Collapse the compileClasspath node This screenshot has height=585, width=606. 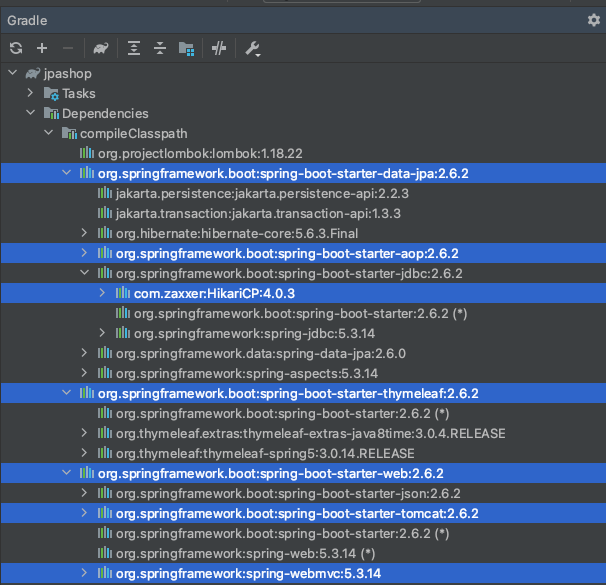pyautogui.click(x=49, y=133)
